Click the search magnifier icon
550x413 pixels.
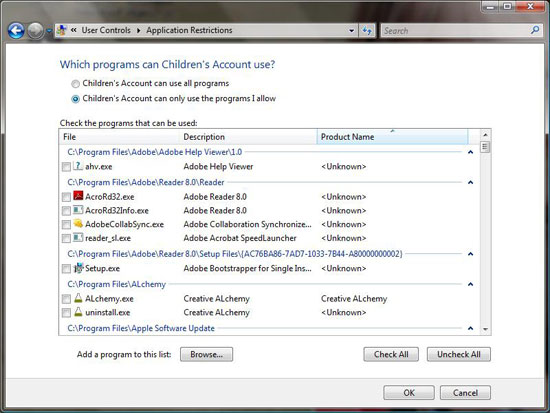pyautogui.click(x=535, y=30)
